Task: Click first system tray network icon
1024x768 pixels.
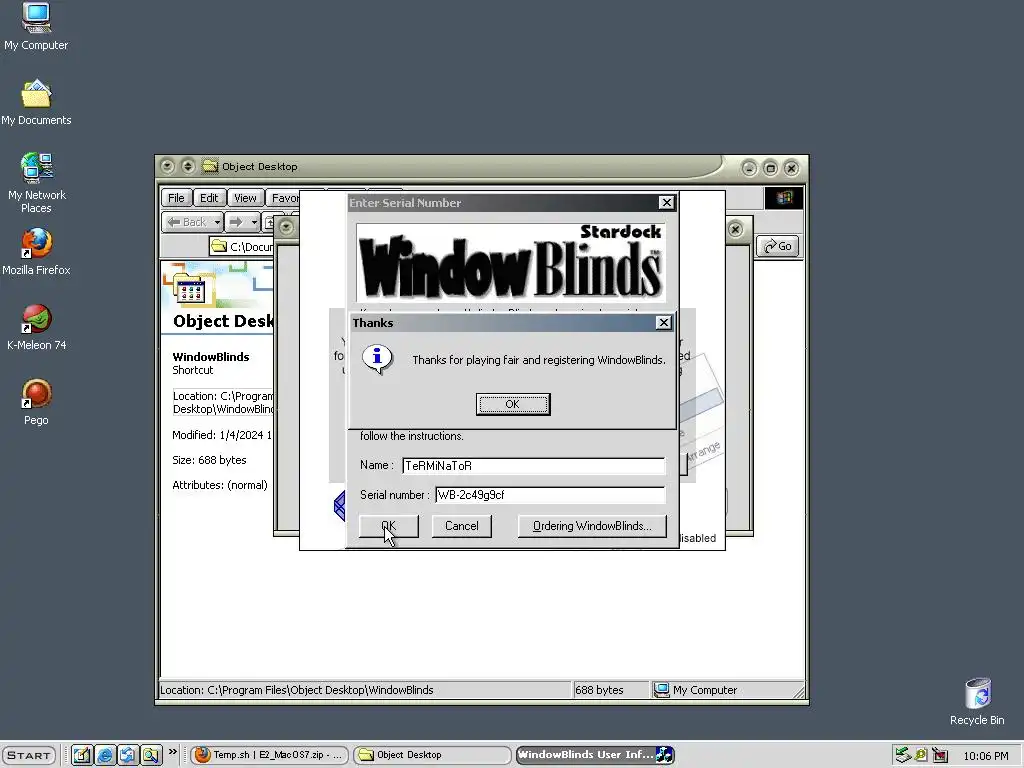Action: (x=903, y=755)
